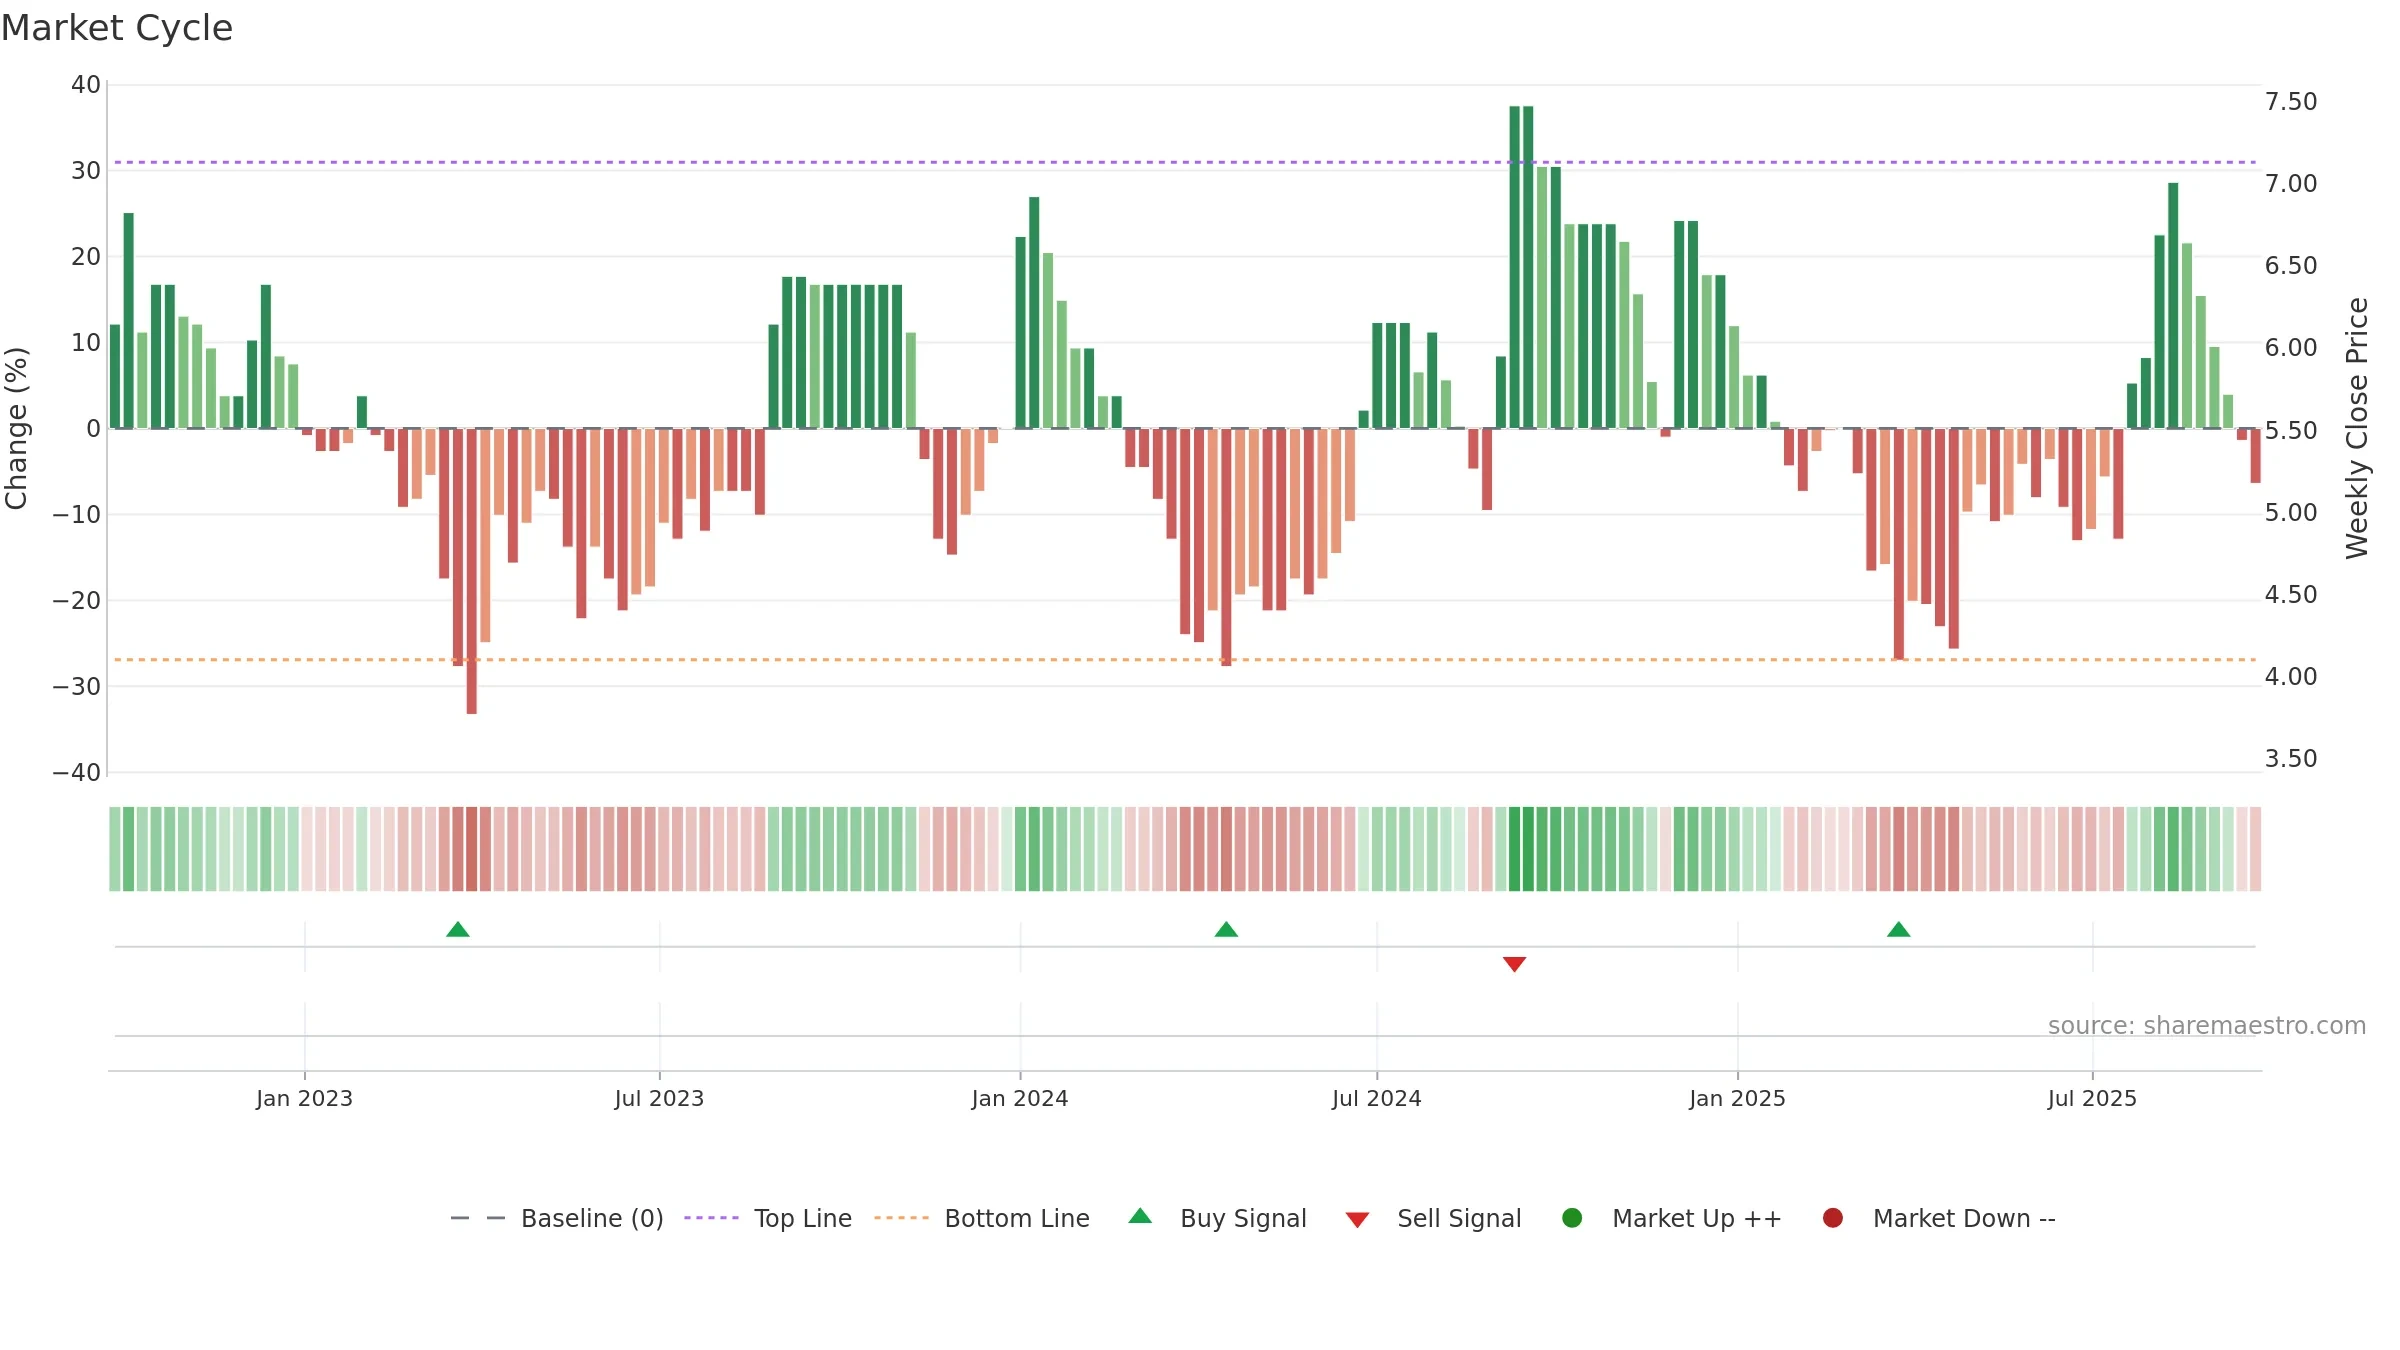
Task: Click the 40 tick on change axis
Action: click(x=86, y=85)
